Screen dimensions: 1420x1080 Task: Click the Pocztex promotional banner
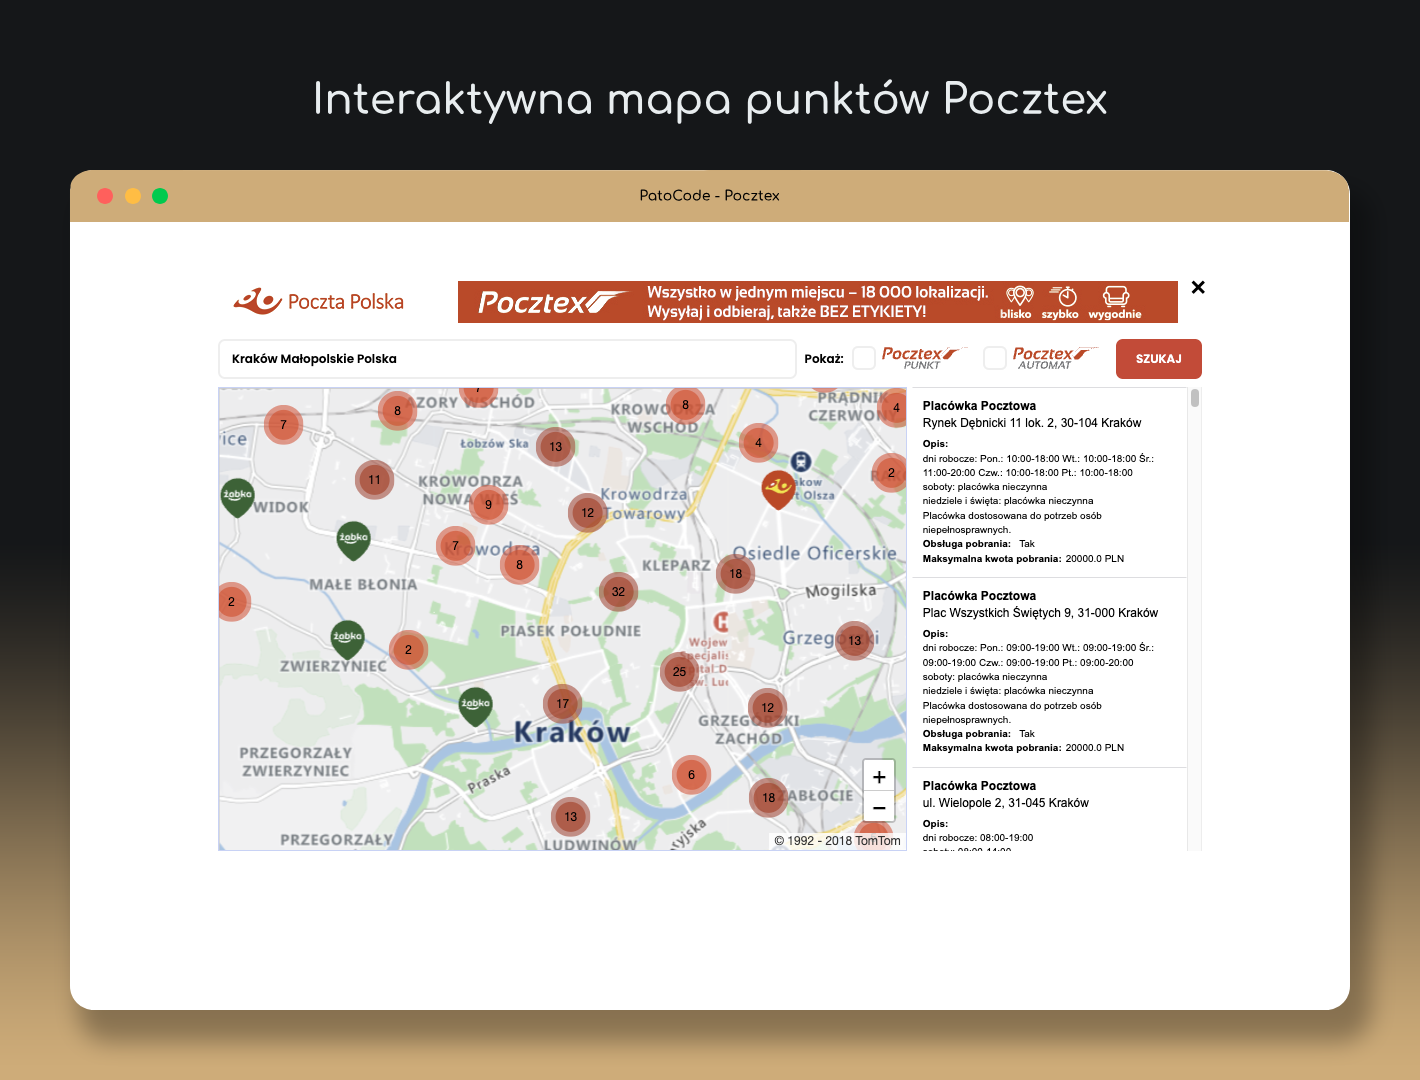tap(817, 302)
